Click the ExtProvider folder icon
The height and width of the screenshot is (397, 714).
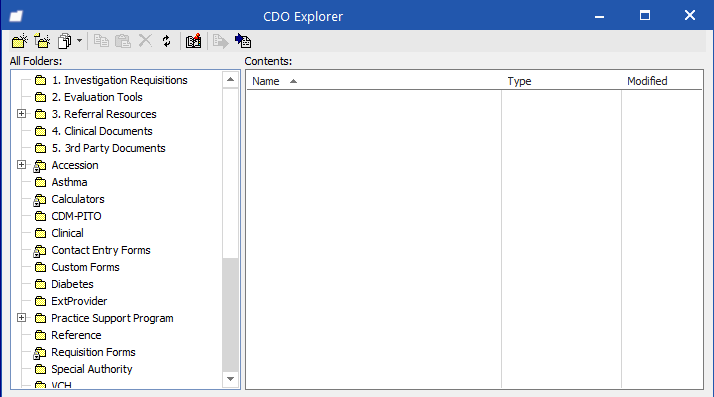[41, 301]
